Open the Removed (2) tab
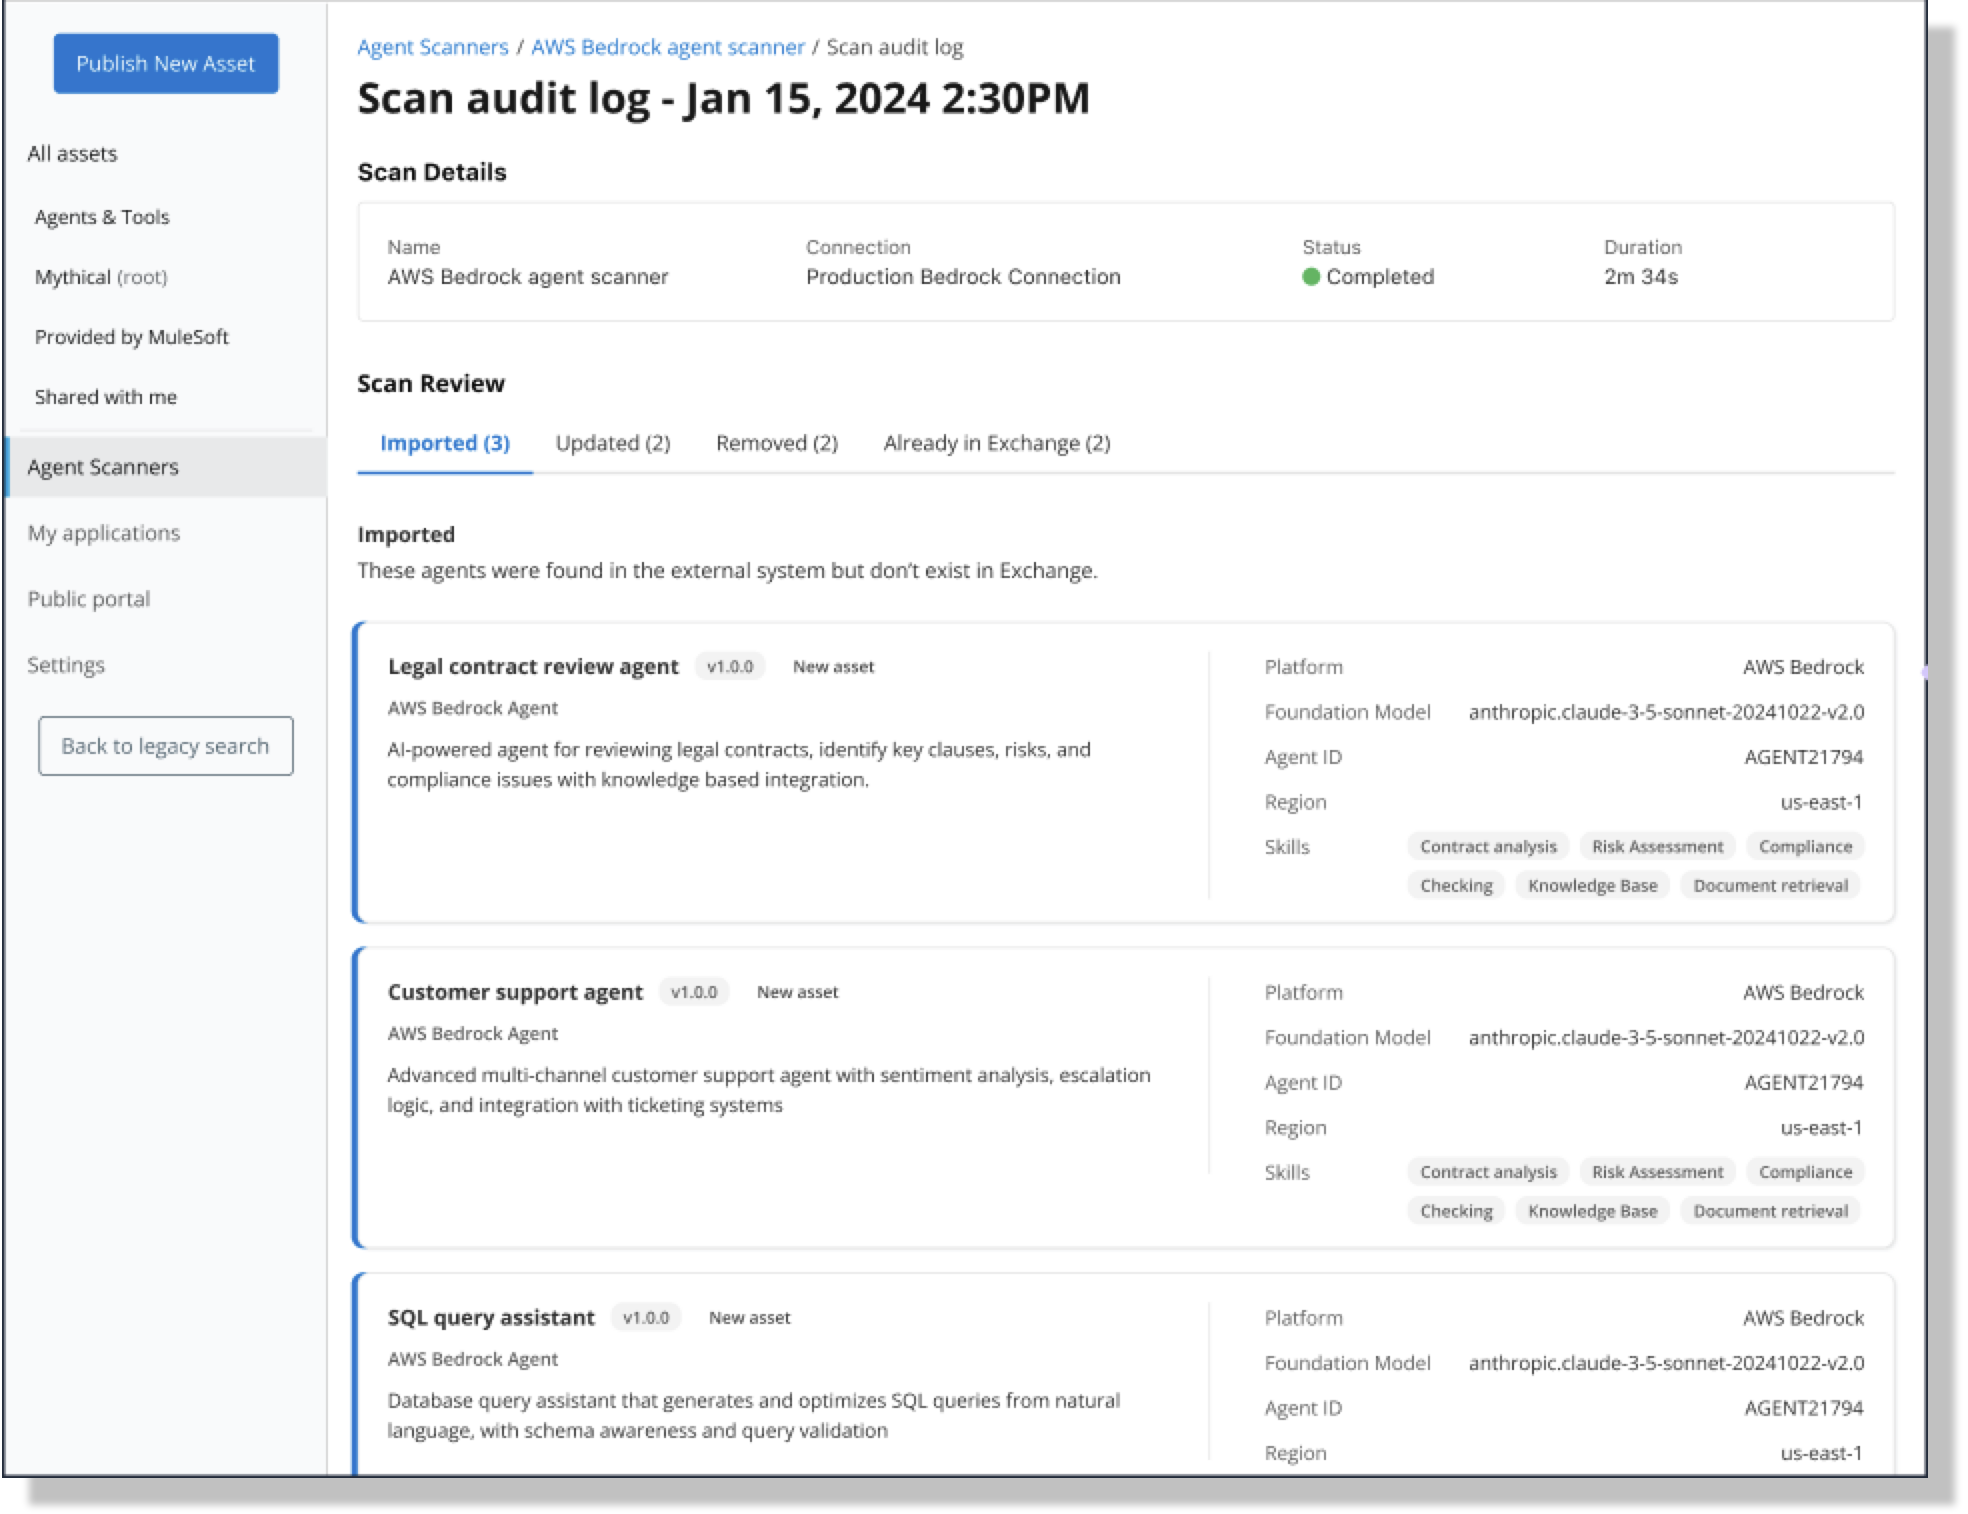 776,443
